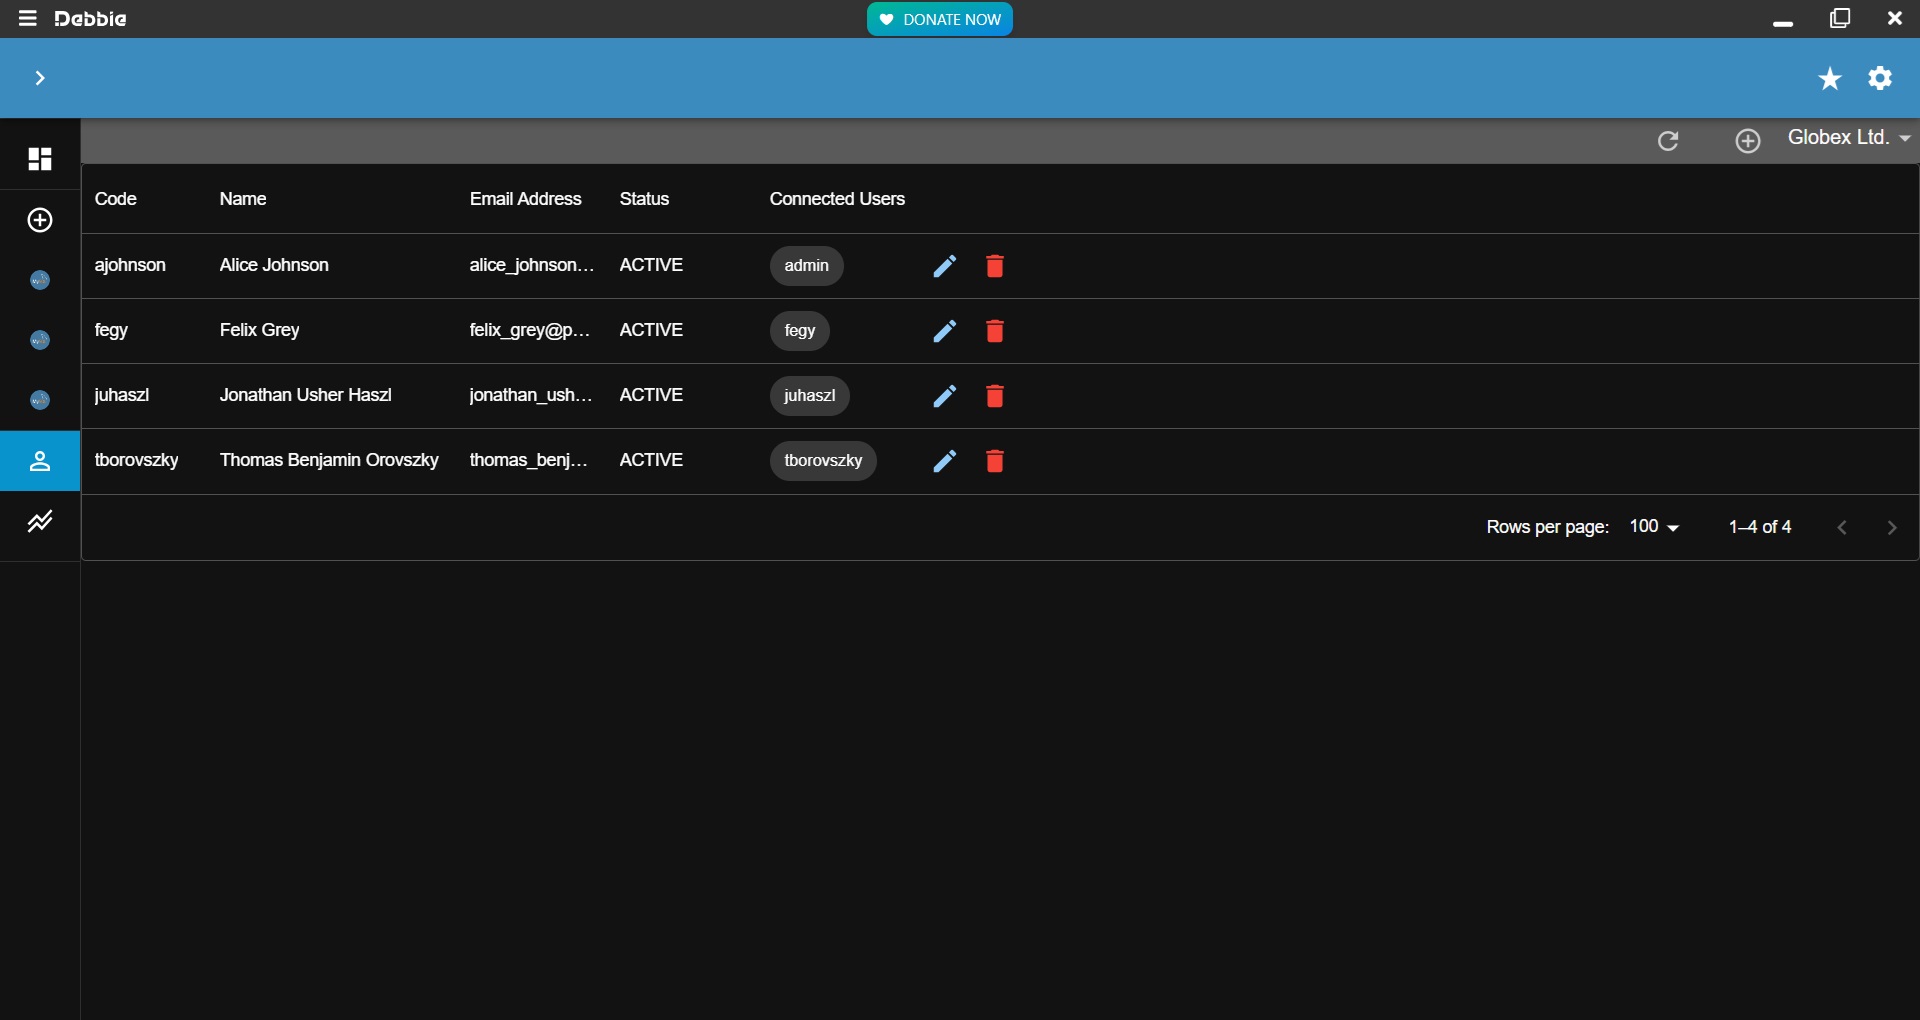This screenshot has width=1920, height=1020.
Task: Click the admin connected user chip
Action: point(806,266)
